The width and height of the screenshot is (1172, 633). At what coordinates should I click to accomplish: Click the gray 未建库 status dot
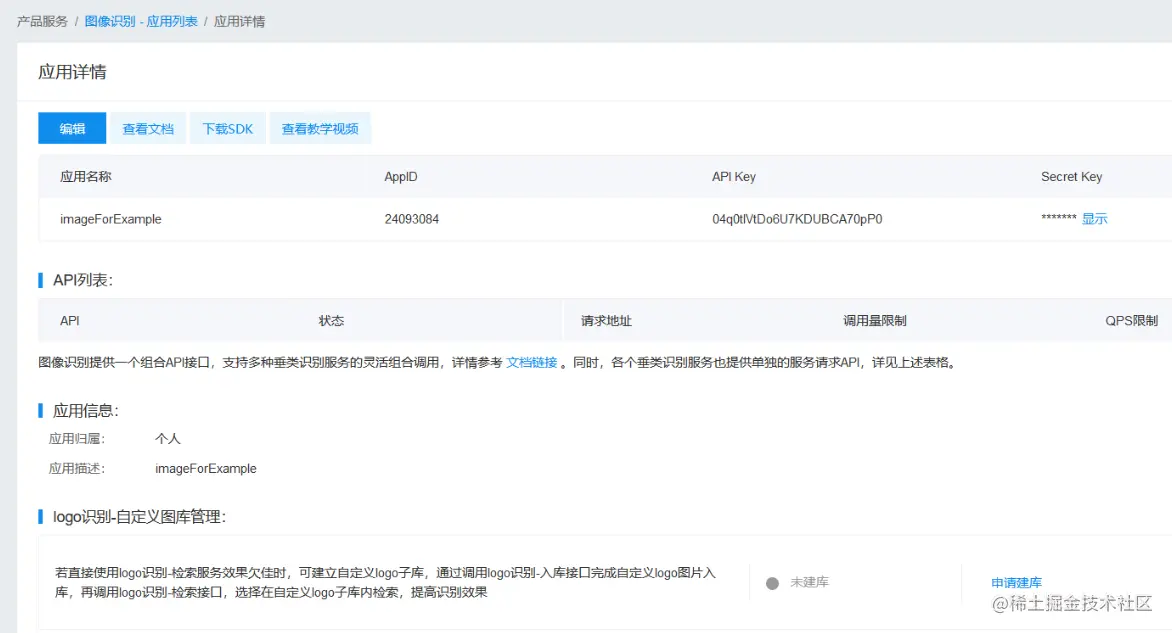pyautogui.click(x=771, y=582)
